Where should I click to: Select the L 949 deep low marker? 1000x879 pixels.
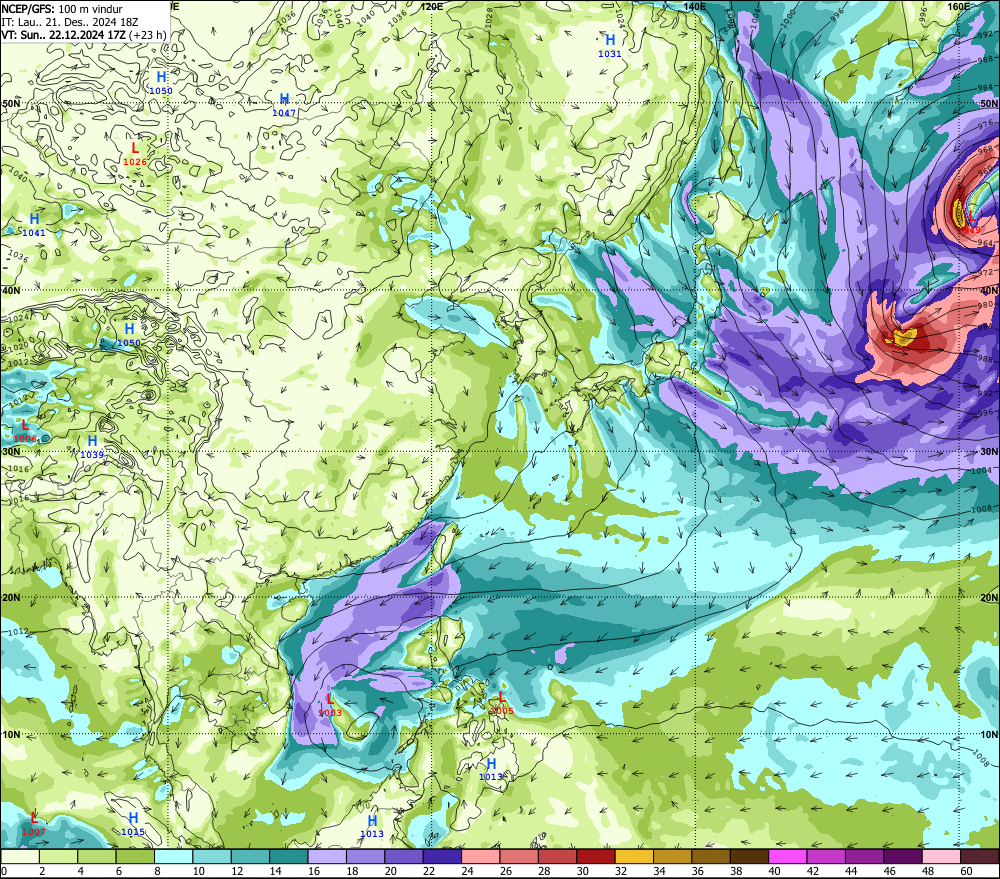click(972, 222)
